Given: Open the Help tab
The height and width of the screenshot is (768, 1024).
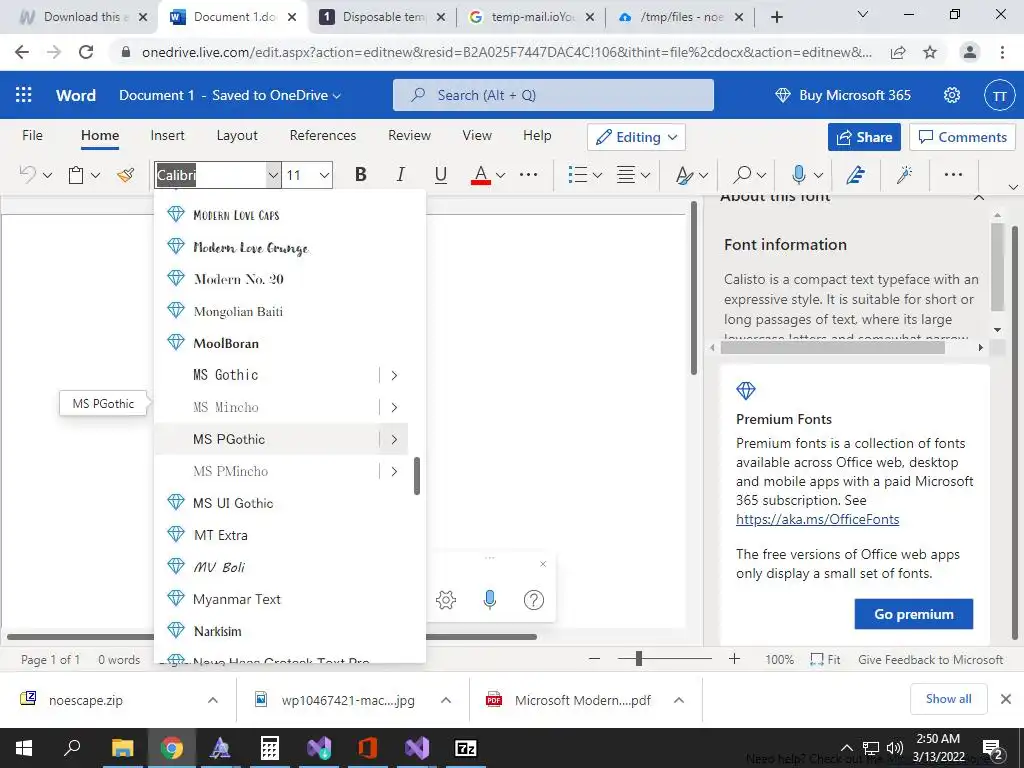Looking at the screenshot, I should pyautogui.click(x=537, y=135).
